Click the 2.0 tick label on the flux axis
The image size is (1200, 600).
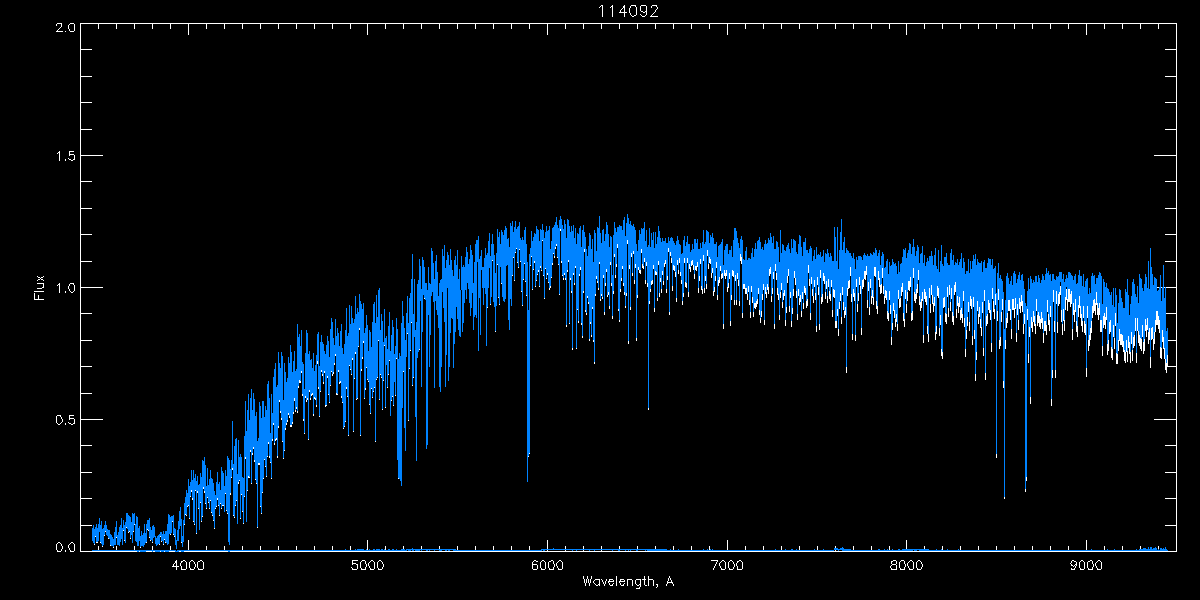pos(65,27)
